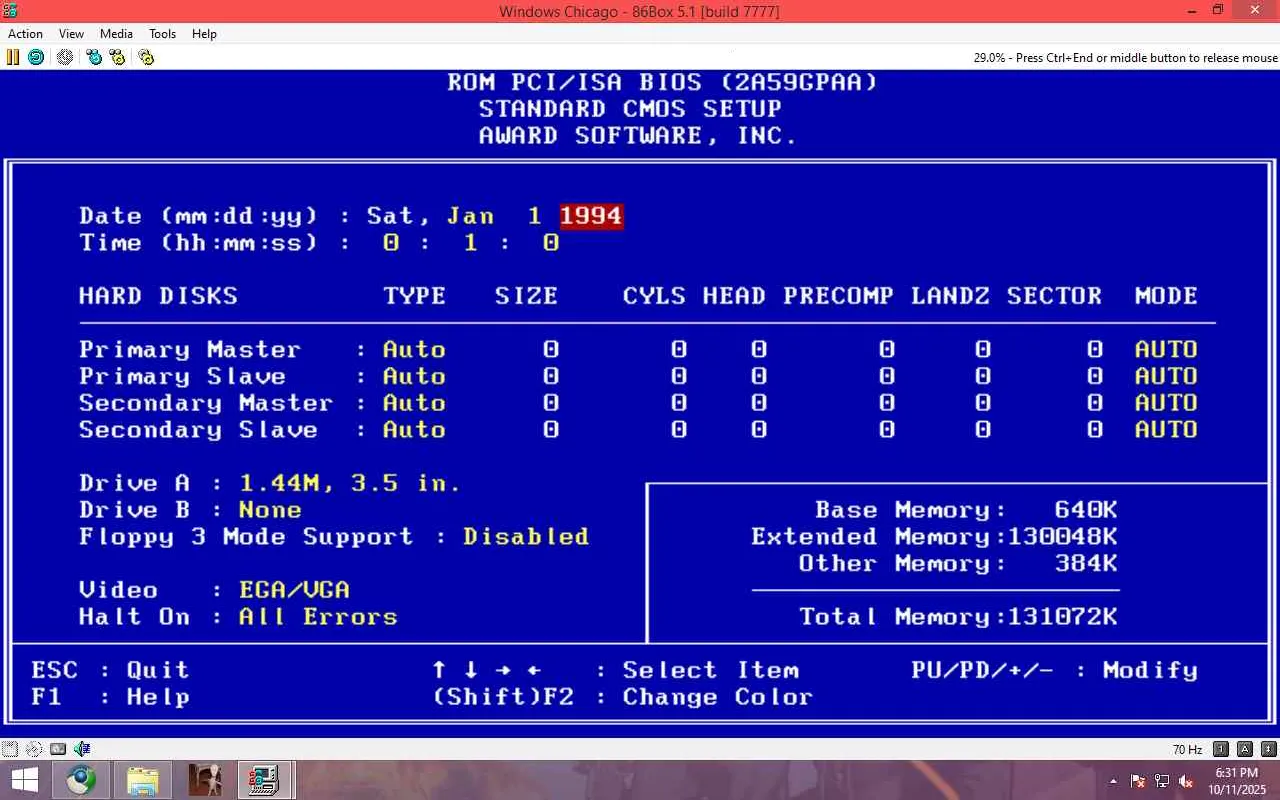Click the 'ESC : Quit' hint
Screen dimensions: 1280x800
point(110,670)
